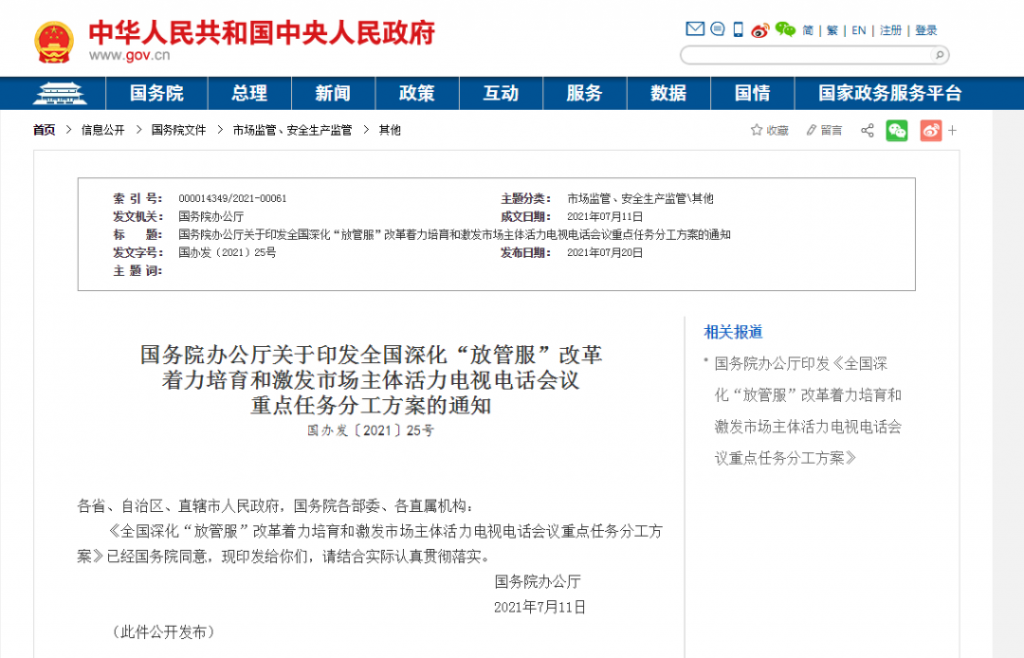
Task: Click the search magnifier icon
Action: click(x=939, y=55)
